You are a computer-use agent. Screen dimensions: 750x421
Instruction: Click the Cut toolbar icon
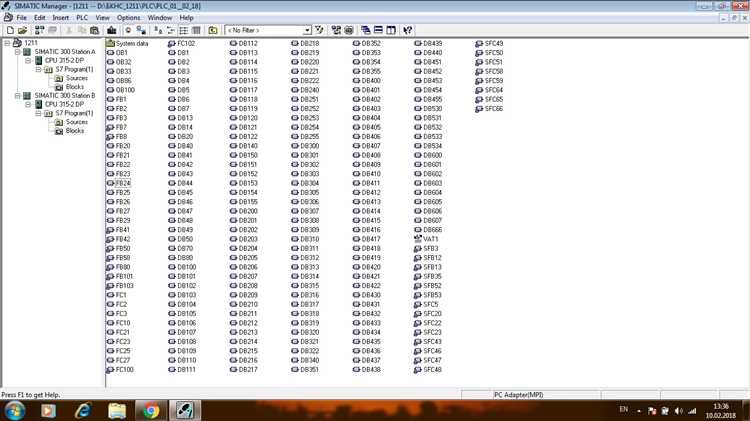69,30
